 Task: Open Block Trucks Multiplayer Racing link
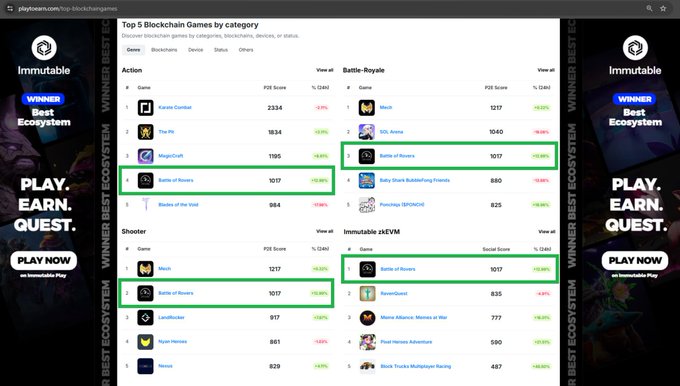pos(415,366)
